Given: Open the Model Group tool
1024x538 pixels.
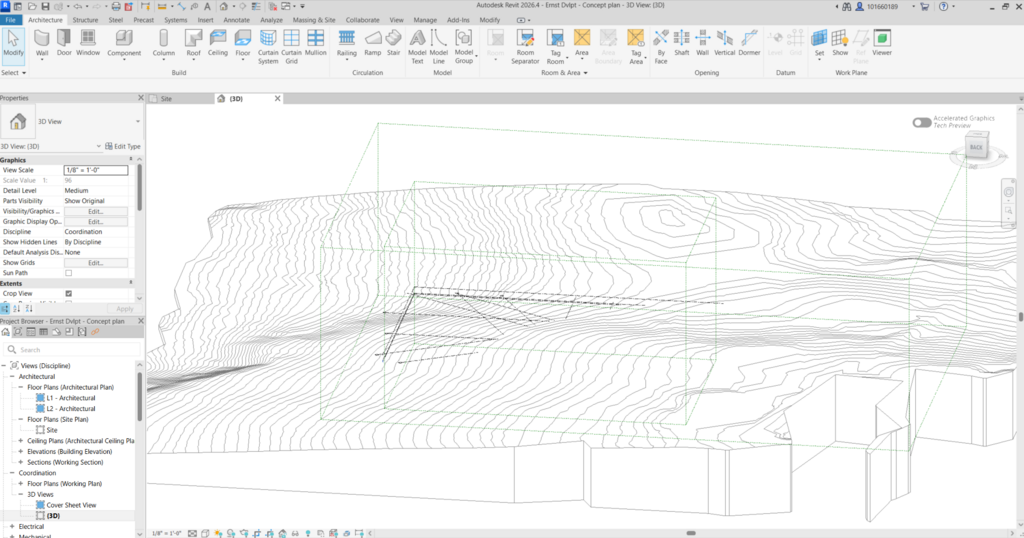Looking at the screenshot, I should pos(464,47).
